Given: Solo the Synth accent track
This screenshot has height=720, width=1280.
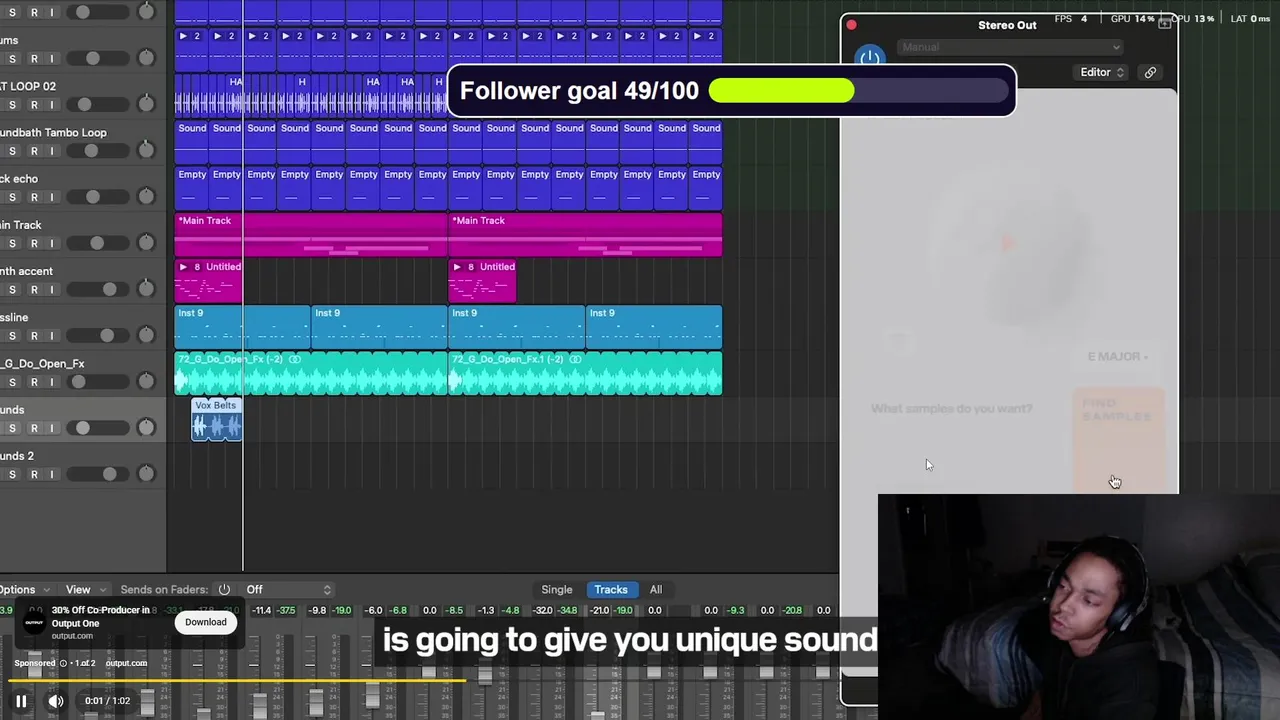Looking at the screenshot, I should (12, 289).
